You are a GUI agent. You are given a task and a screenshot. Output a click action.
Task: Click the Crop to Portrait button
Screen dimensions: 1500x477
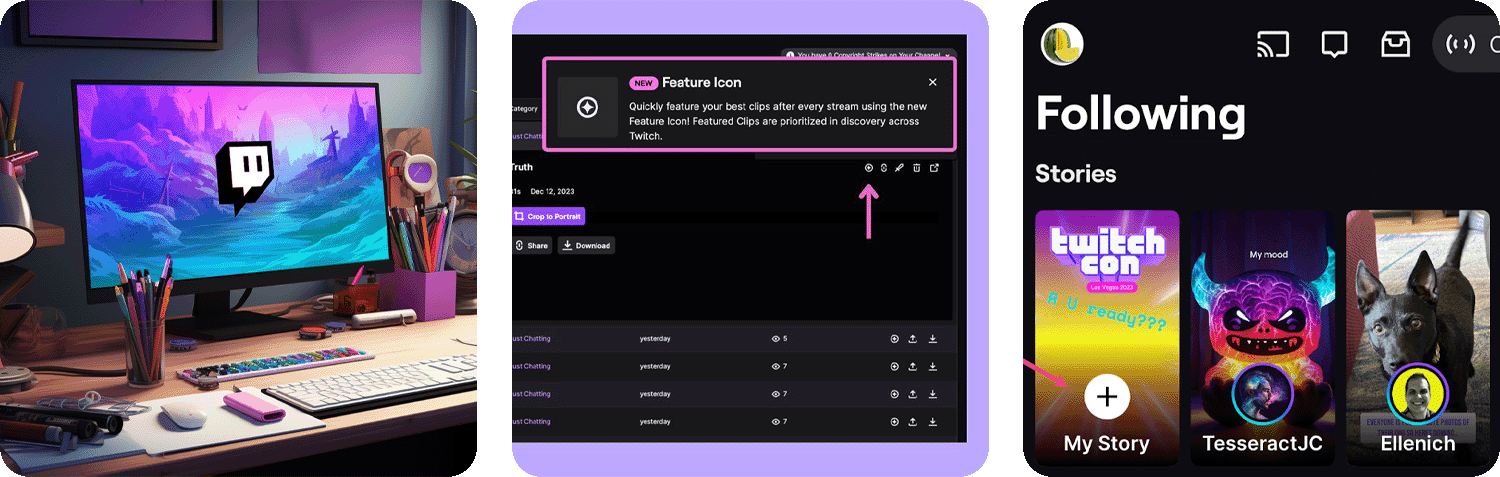[549, 216]
